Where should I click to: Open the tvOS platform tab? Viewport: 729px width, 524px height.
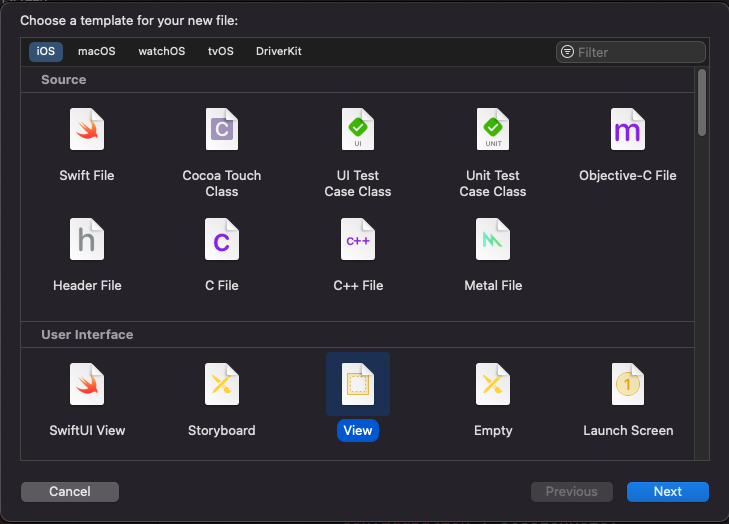(x=221, y=51)
